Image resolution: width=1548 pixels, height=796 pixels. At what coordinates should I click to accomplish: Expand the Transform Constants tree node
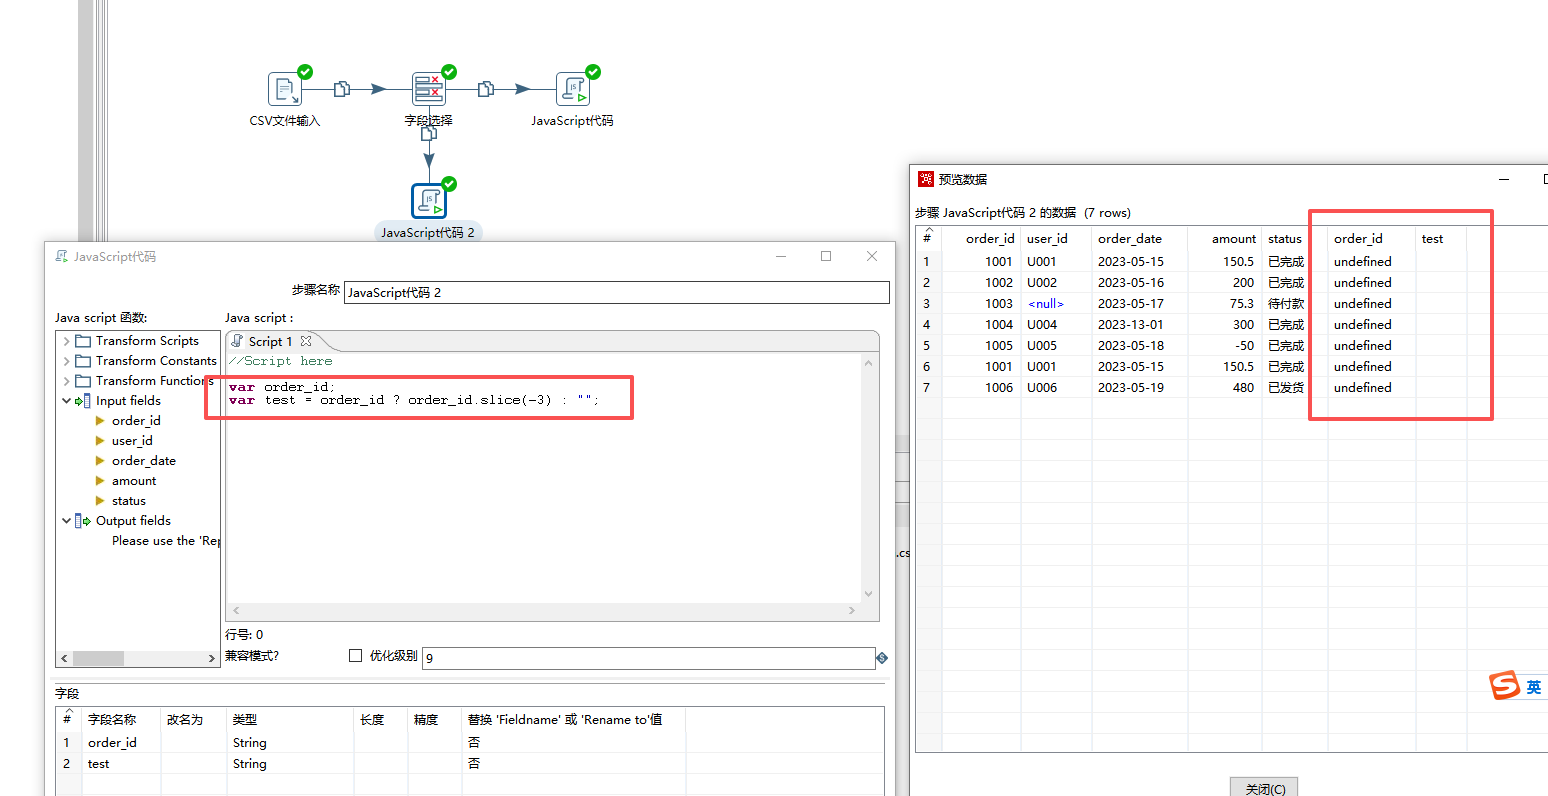coord(66,361)
